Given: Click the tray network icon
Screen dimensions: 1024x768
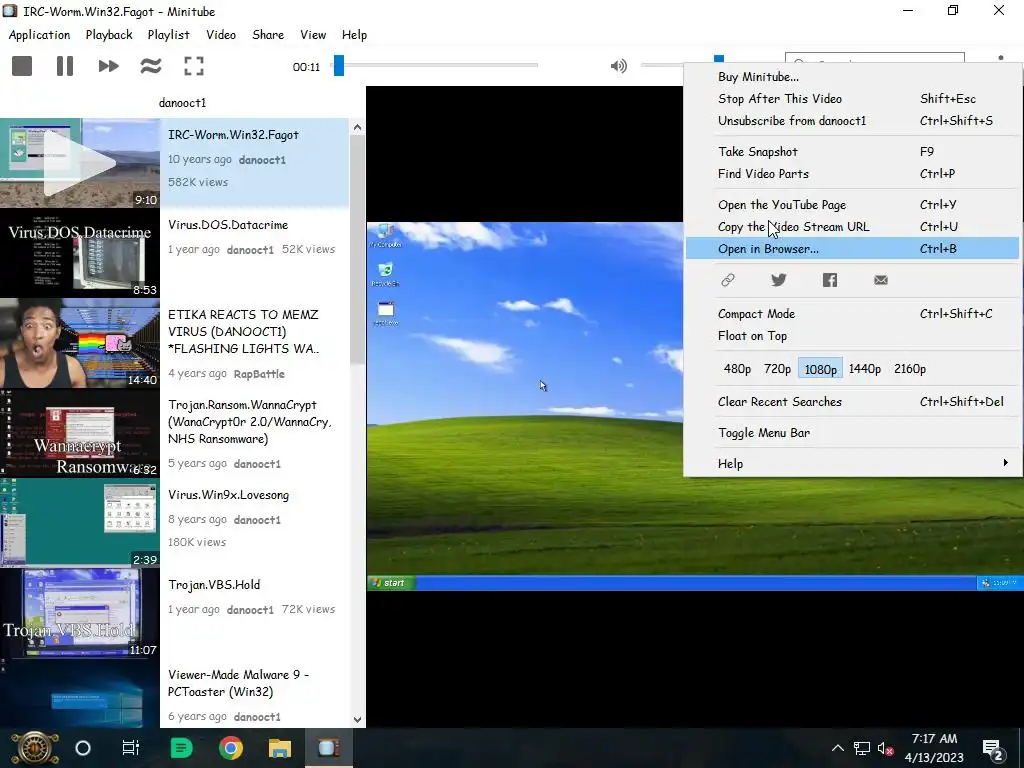Looking at the screenshot, I should 861,748.
